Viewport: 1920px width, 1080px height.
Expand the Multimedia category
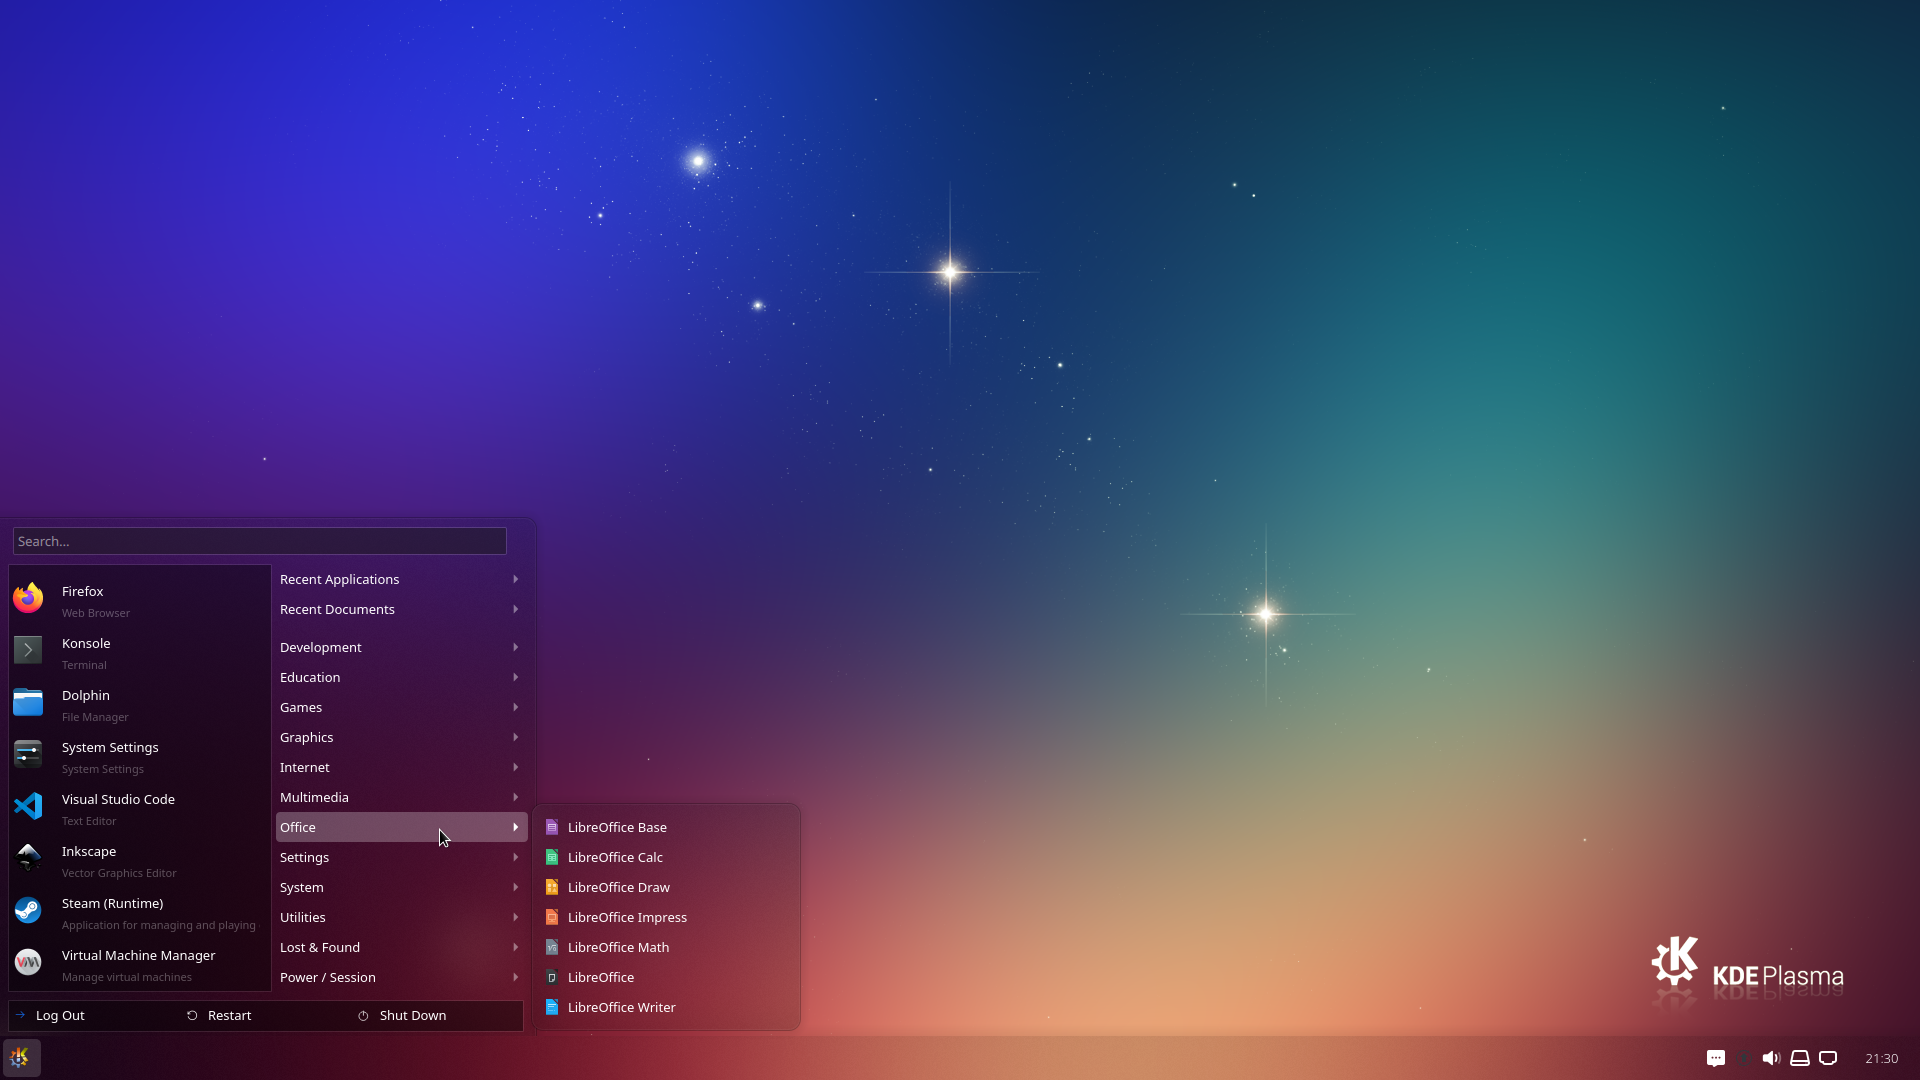pos(401,797)
